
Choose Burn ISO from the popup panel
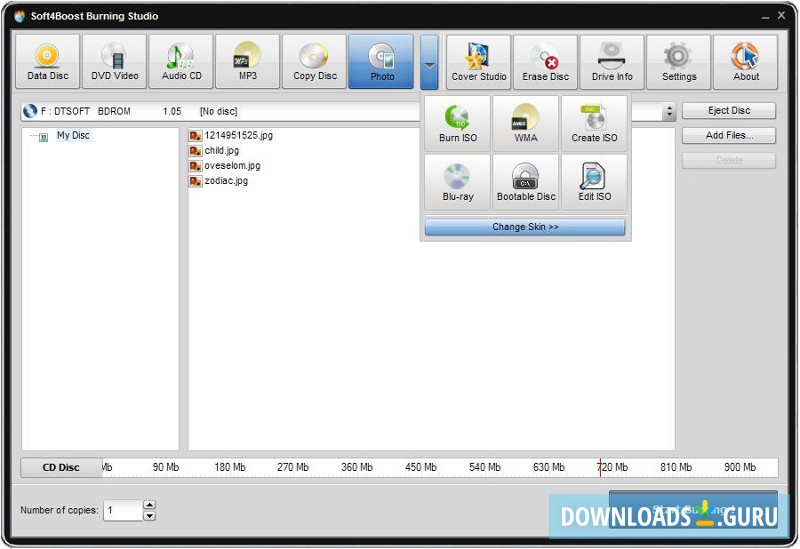pyautogui.click(x=458, y=123)
